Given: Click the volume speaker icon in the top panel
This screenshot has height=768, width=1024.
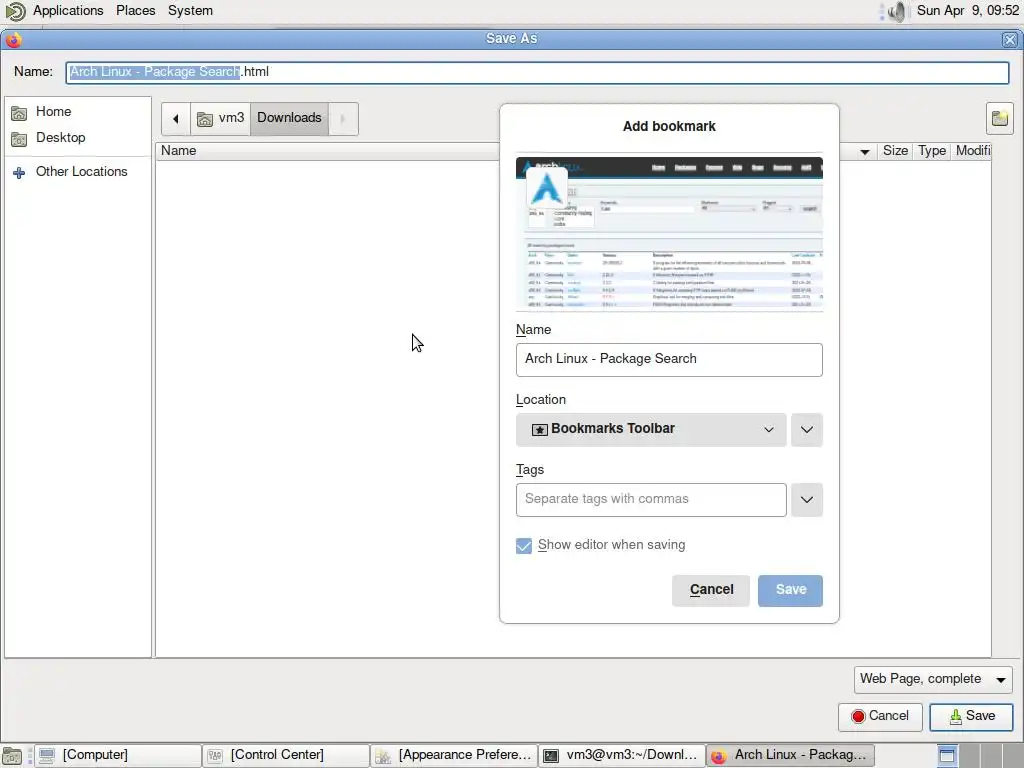Looking at the screenshot, I should pyautogui.click(x=897, y=11).
